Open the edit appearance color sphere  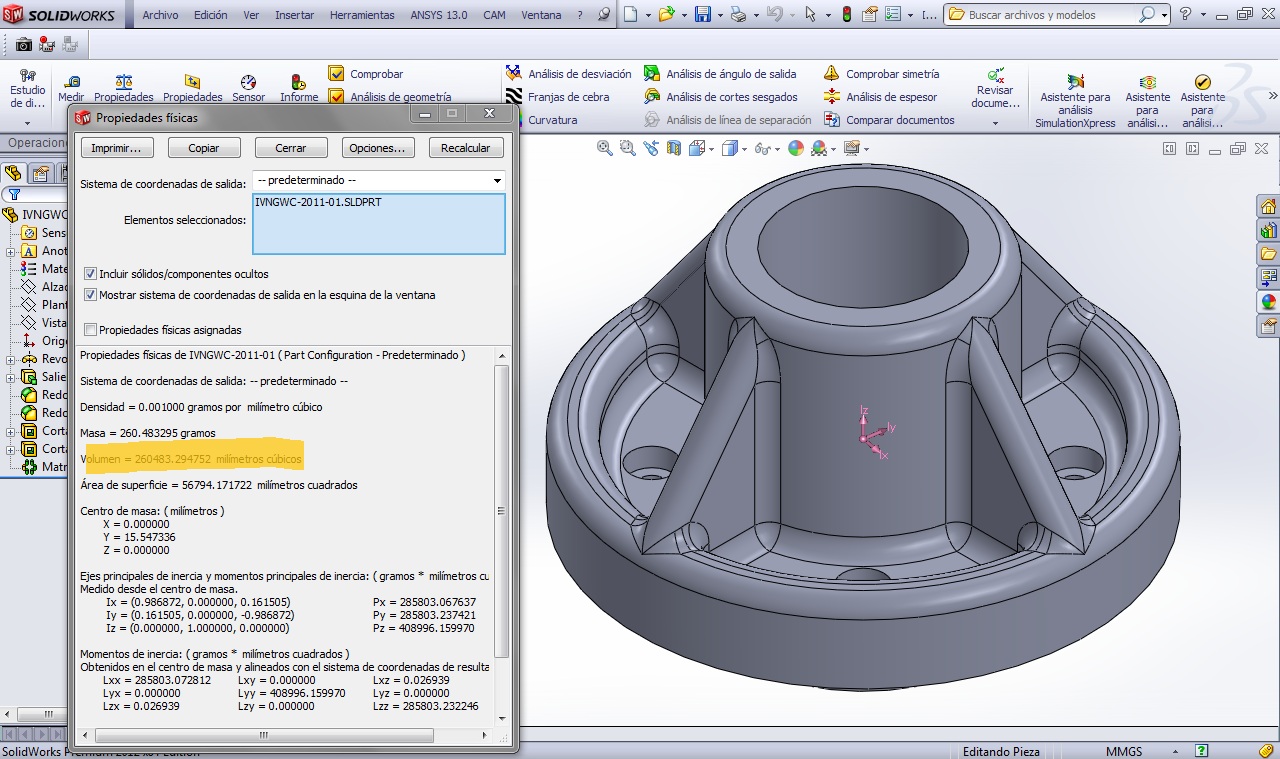point(796,148)
